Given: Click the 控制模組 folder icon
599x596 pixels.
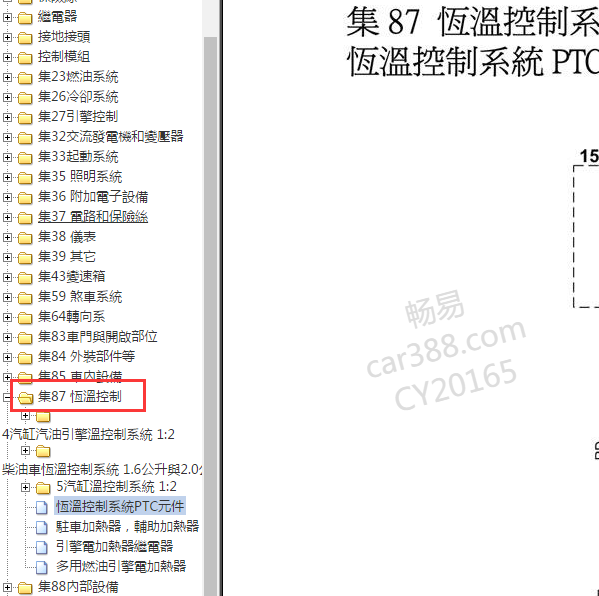Looking at the screenshot, I should 25,58.
